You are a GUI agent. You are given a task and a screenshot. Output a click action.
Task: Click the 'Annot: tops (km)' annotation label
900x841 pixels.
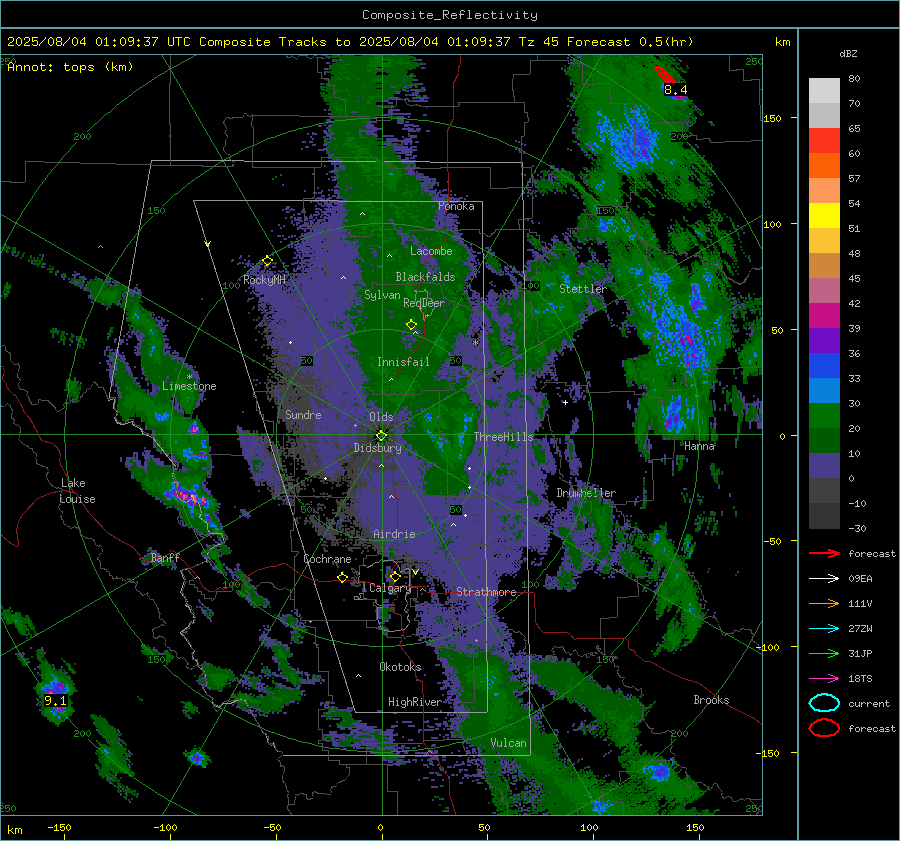(x=70, y=67)
